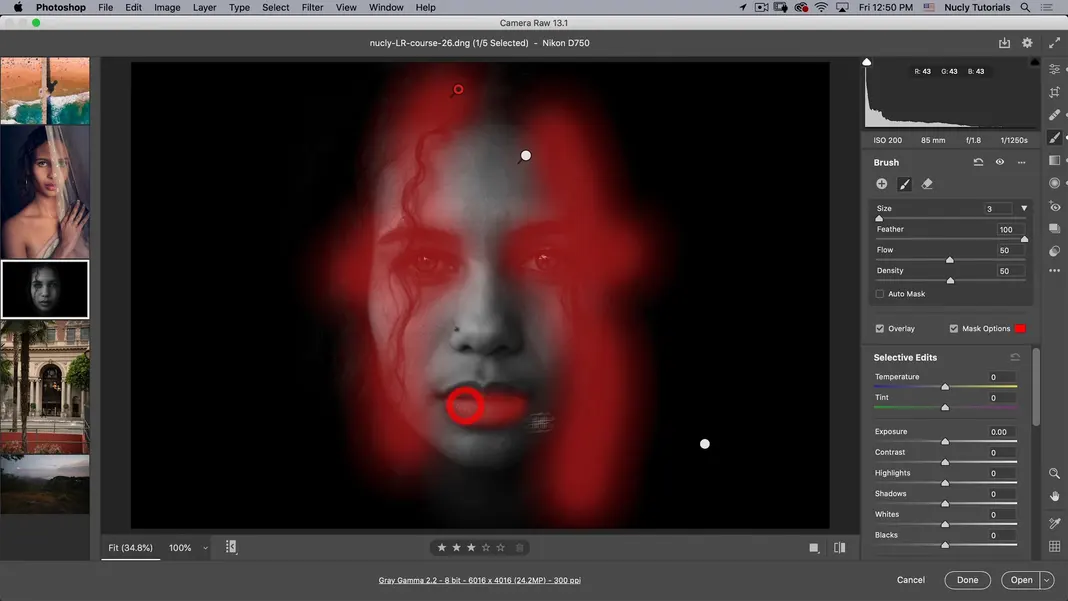Open more image settings ellipsis in toolbar
Screen dimensions: 1068x601
coord(1054,271)
